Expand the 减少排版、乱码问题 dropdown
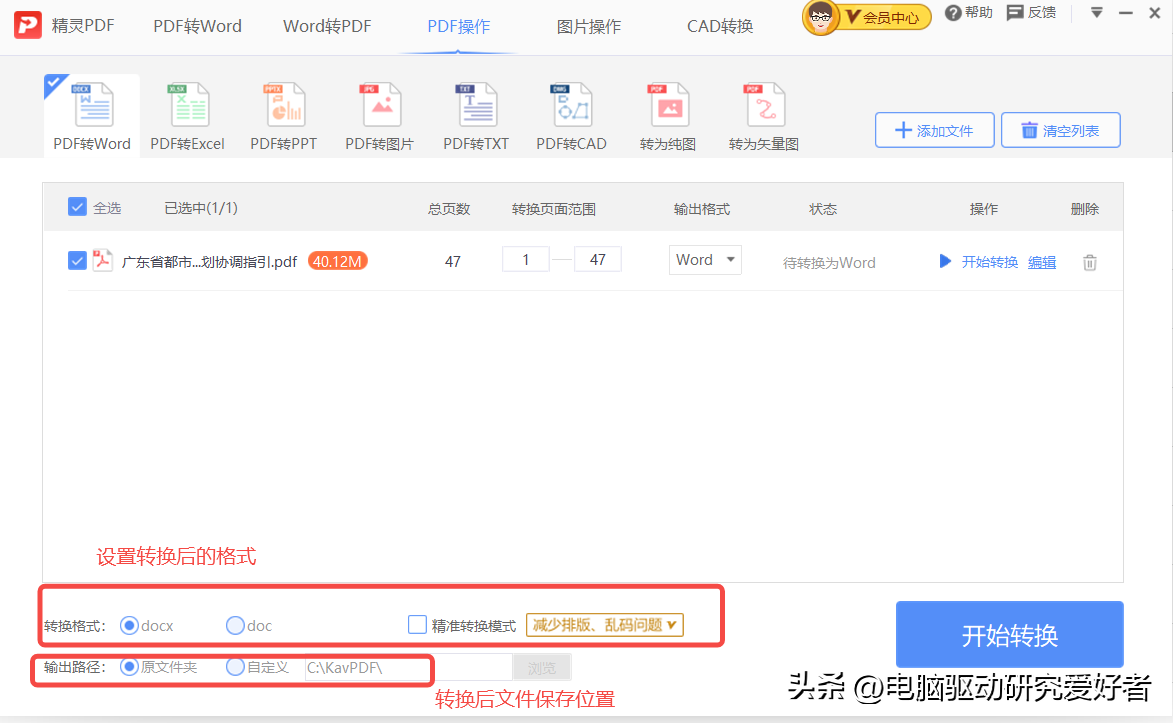The width and height of the screenshot is (1173, 723). [x=604, y=625]
